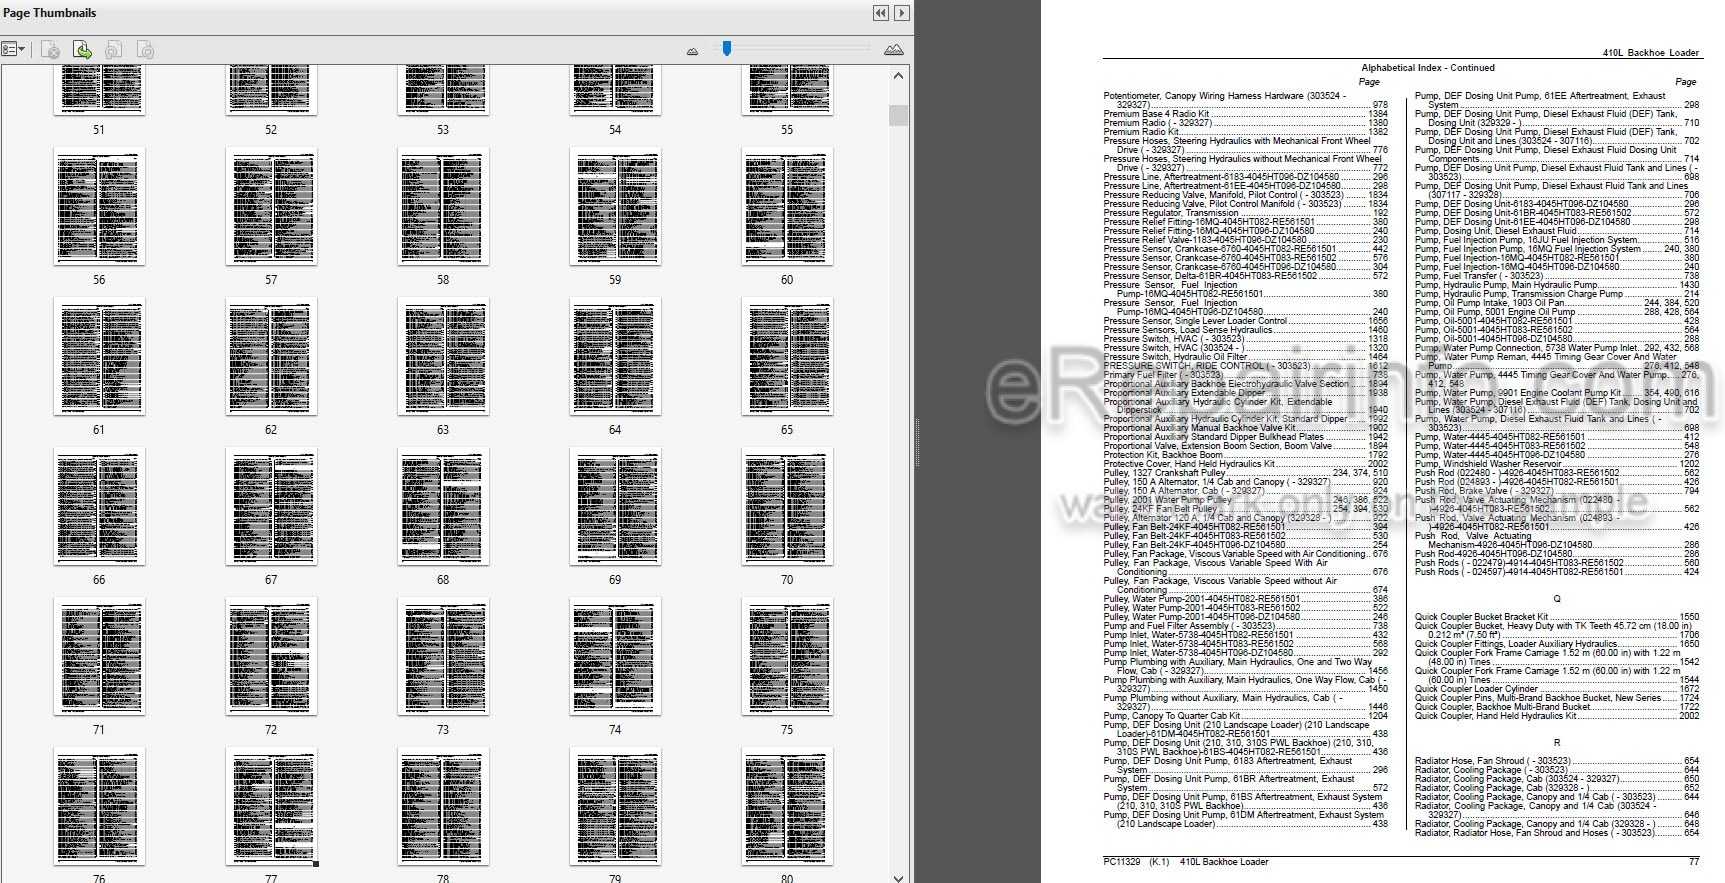
Task: Click the reduce thumbnail size icon
Action: 692,50
